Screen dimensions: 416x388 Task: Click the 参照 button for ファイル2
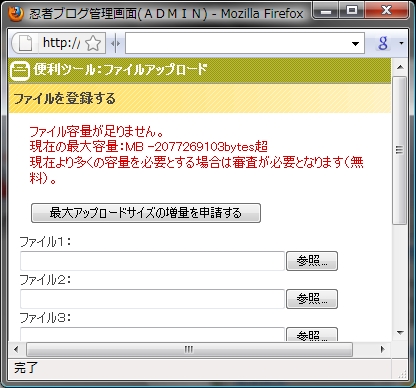312,299
